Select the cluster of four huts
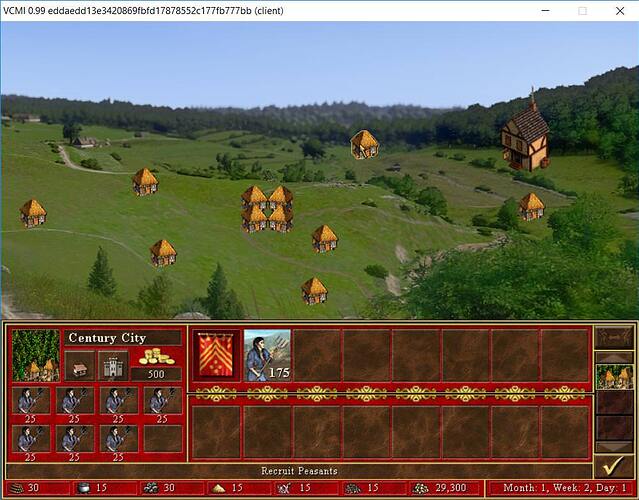The height and width of the screenshot is (500, 639). (267, 209)
